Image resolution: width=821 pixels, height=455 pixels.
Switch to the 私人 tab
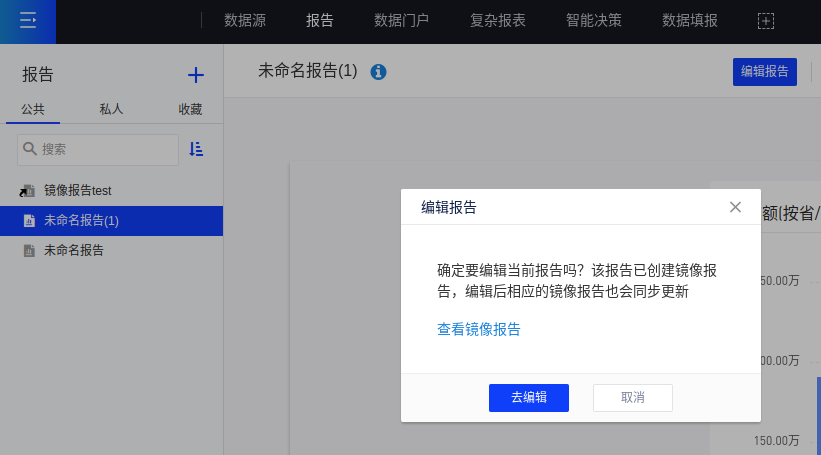pos(111,109)
